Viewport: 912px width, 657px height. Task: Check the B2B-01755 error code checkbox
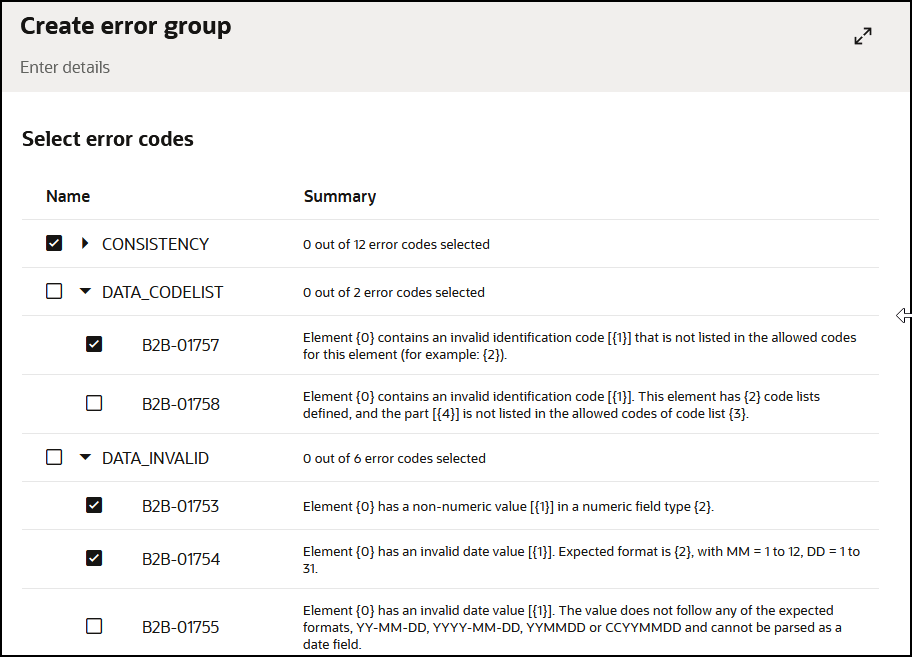[94, 626]
